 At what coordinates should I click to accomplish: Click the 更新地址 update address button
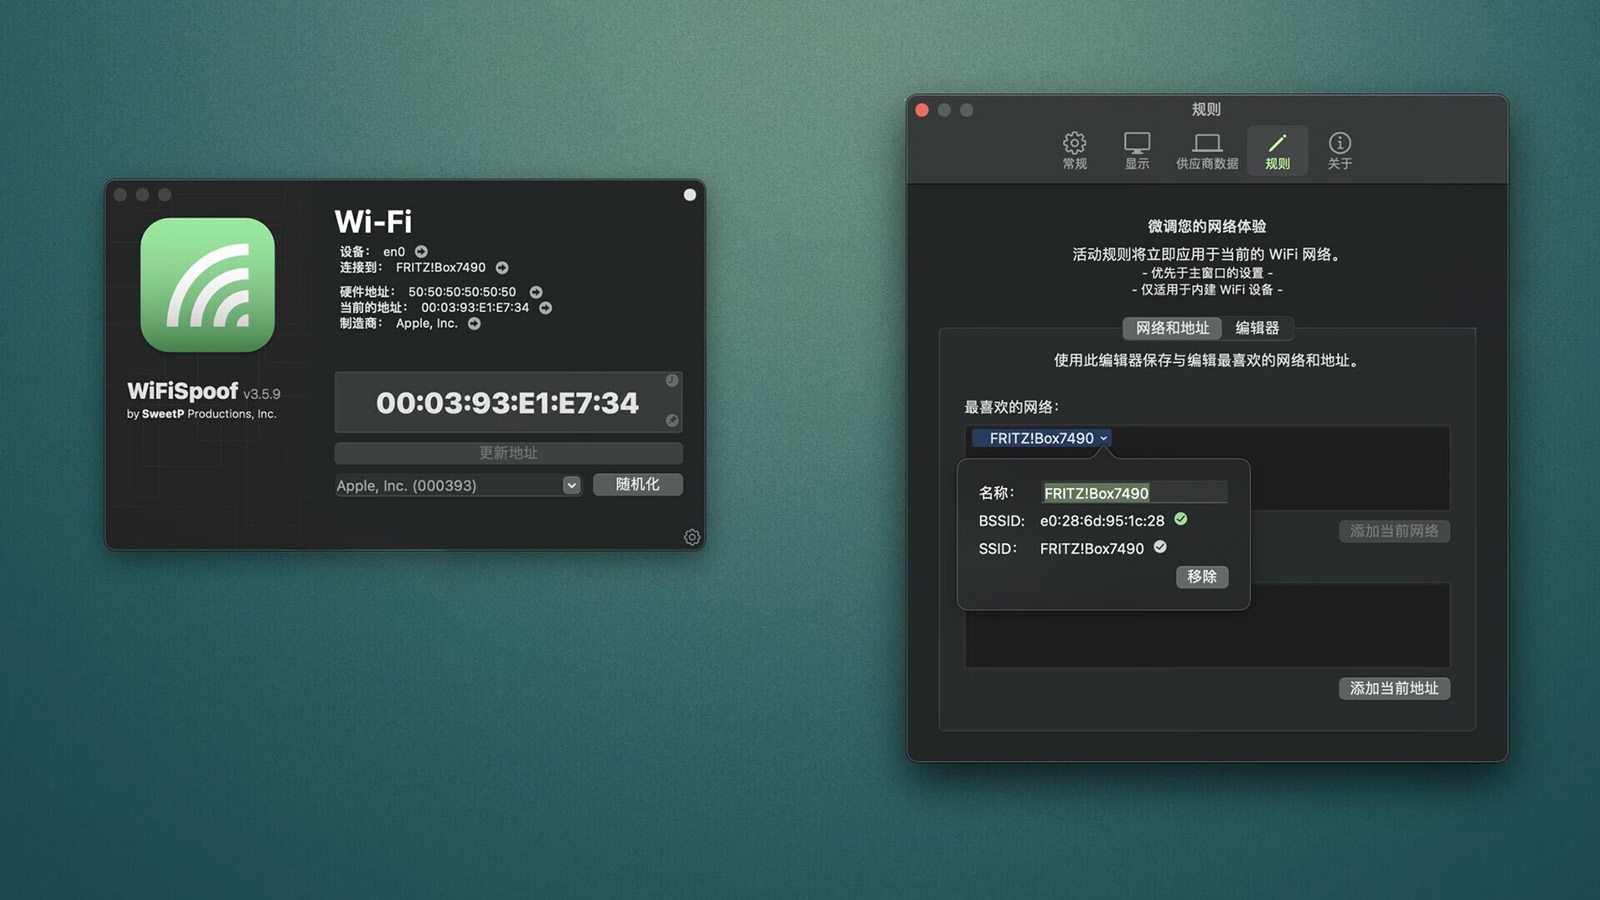(508, 453)
